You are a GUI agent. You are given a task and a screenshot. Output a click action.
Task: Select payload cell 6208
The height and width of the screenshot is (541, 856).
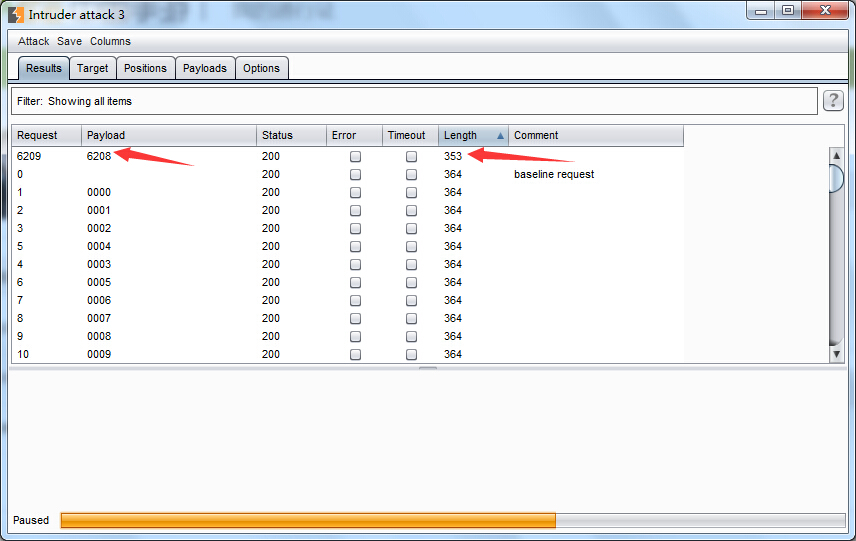[x=99, y=156]
